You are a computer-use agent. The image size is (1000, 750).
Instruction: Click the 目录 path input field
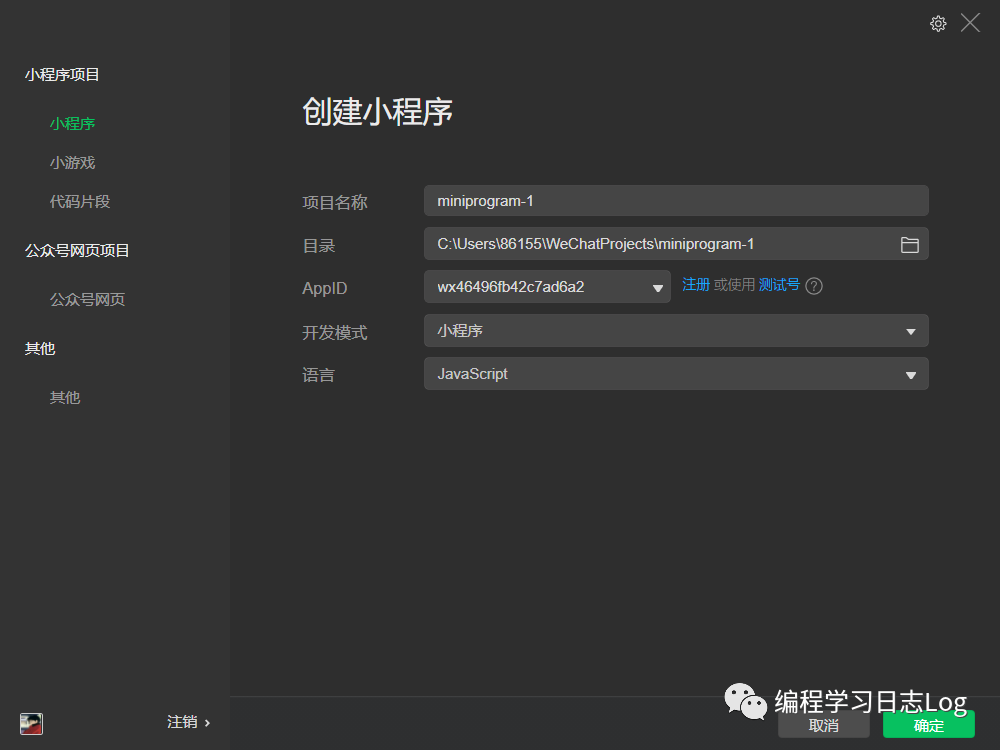tap(676, 244)
